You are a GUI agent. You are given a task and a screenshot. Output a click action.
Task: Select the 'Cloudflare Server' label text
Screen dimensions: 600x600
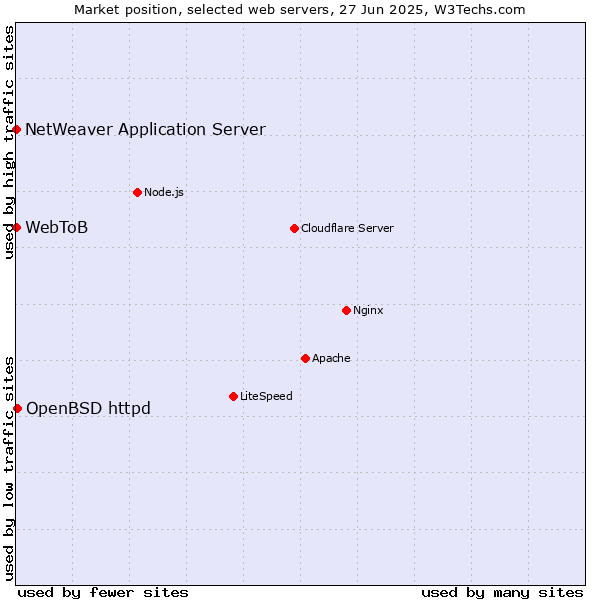click(x=347, y=228)
